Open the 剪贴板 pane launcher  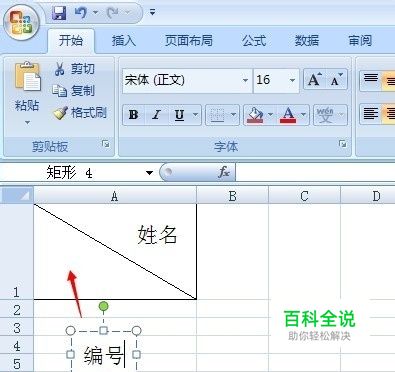coord(106,144)
